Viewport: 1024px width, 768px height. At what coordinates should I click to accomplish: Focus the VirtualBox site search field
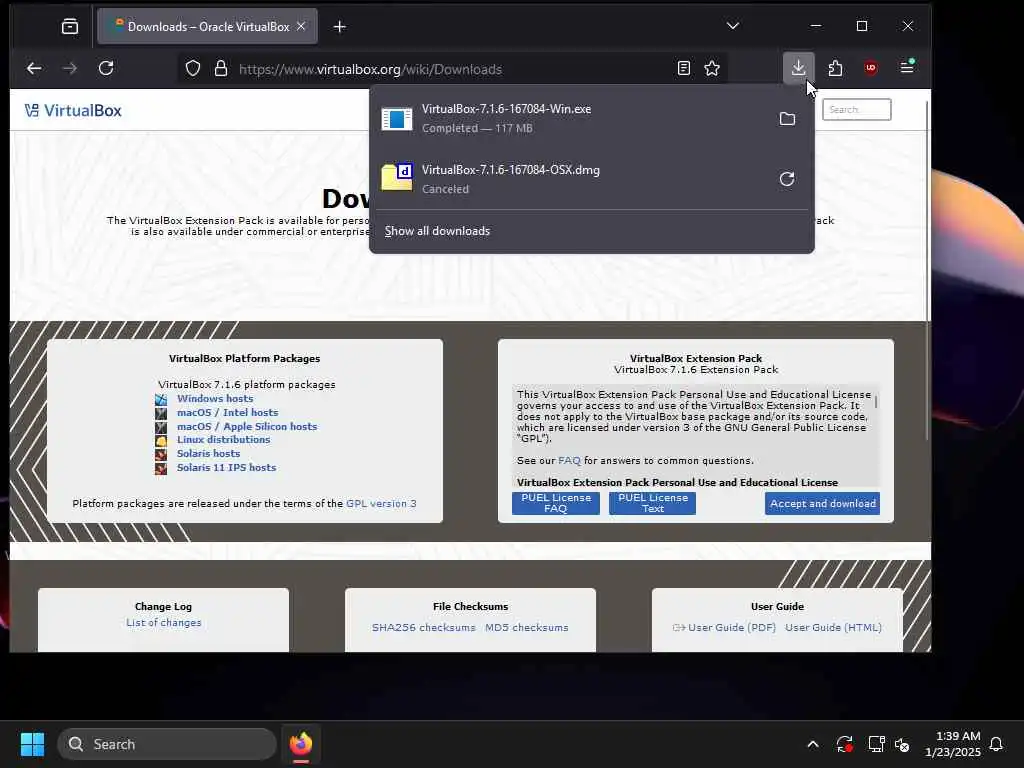tap(856, 110)
